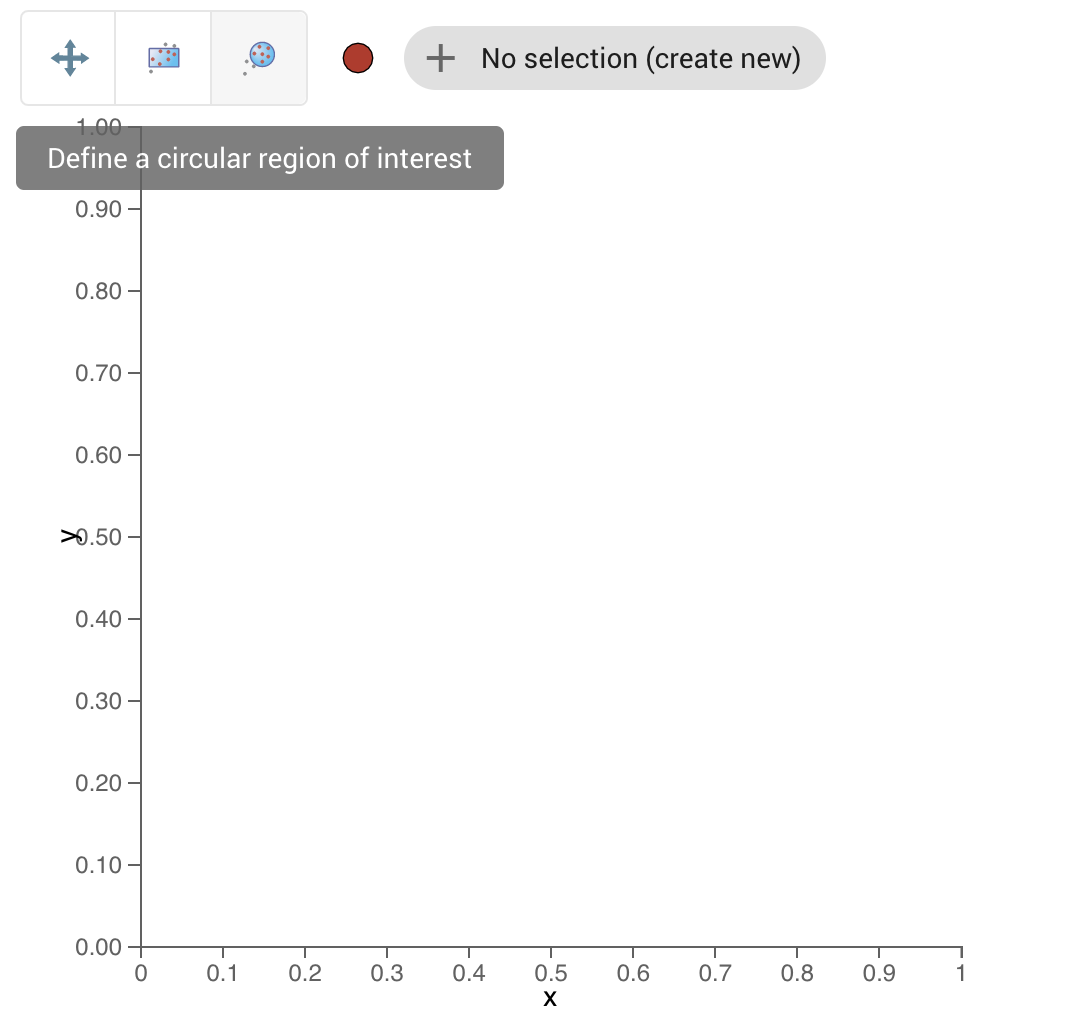Click the 'Define a circular region of interest' label

[x=258, y=158]
